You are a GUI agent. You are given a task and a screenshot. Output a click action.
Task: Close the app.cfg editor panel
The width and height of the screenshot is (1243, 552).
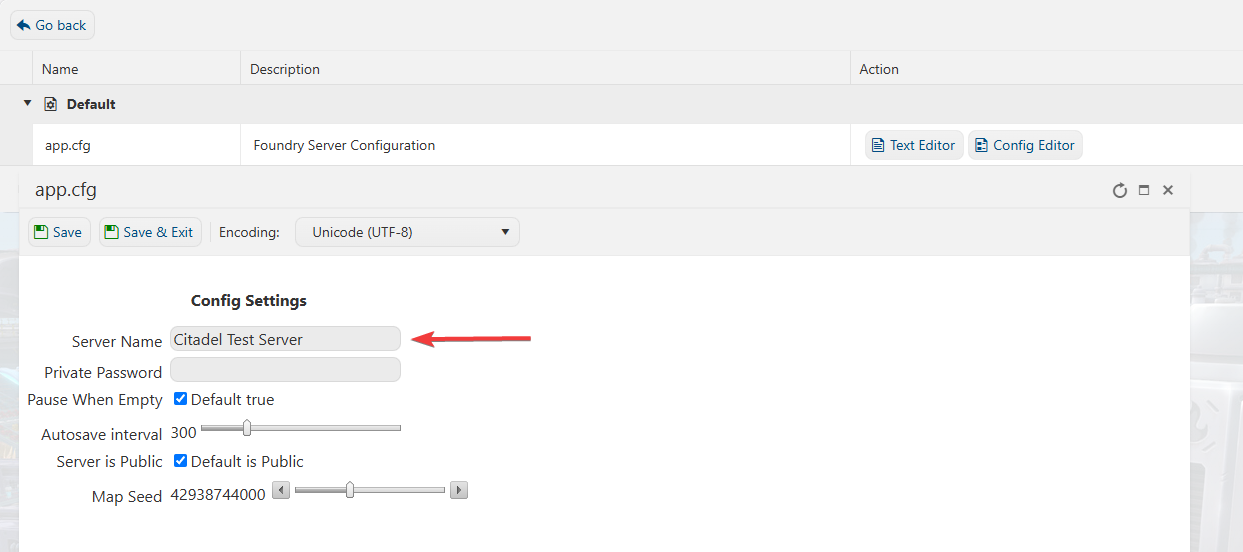point(1168,190)
